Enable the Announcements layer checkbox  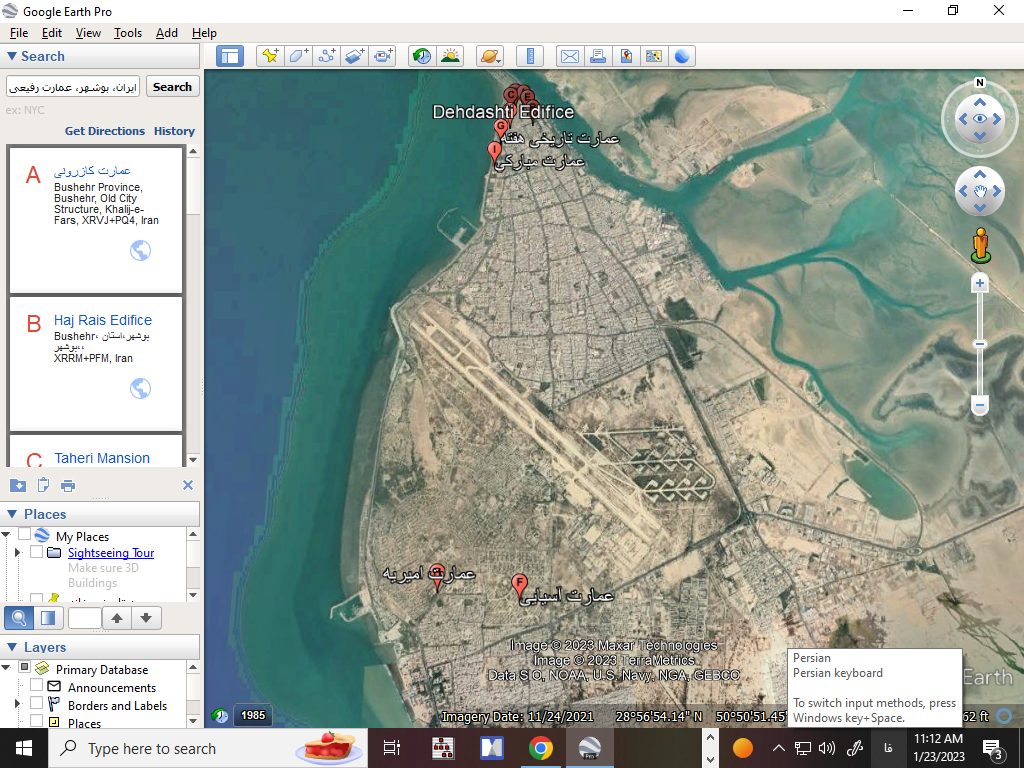tap(37, 687)
